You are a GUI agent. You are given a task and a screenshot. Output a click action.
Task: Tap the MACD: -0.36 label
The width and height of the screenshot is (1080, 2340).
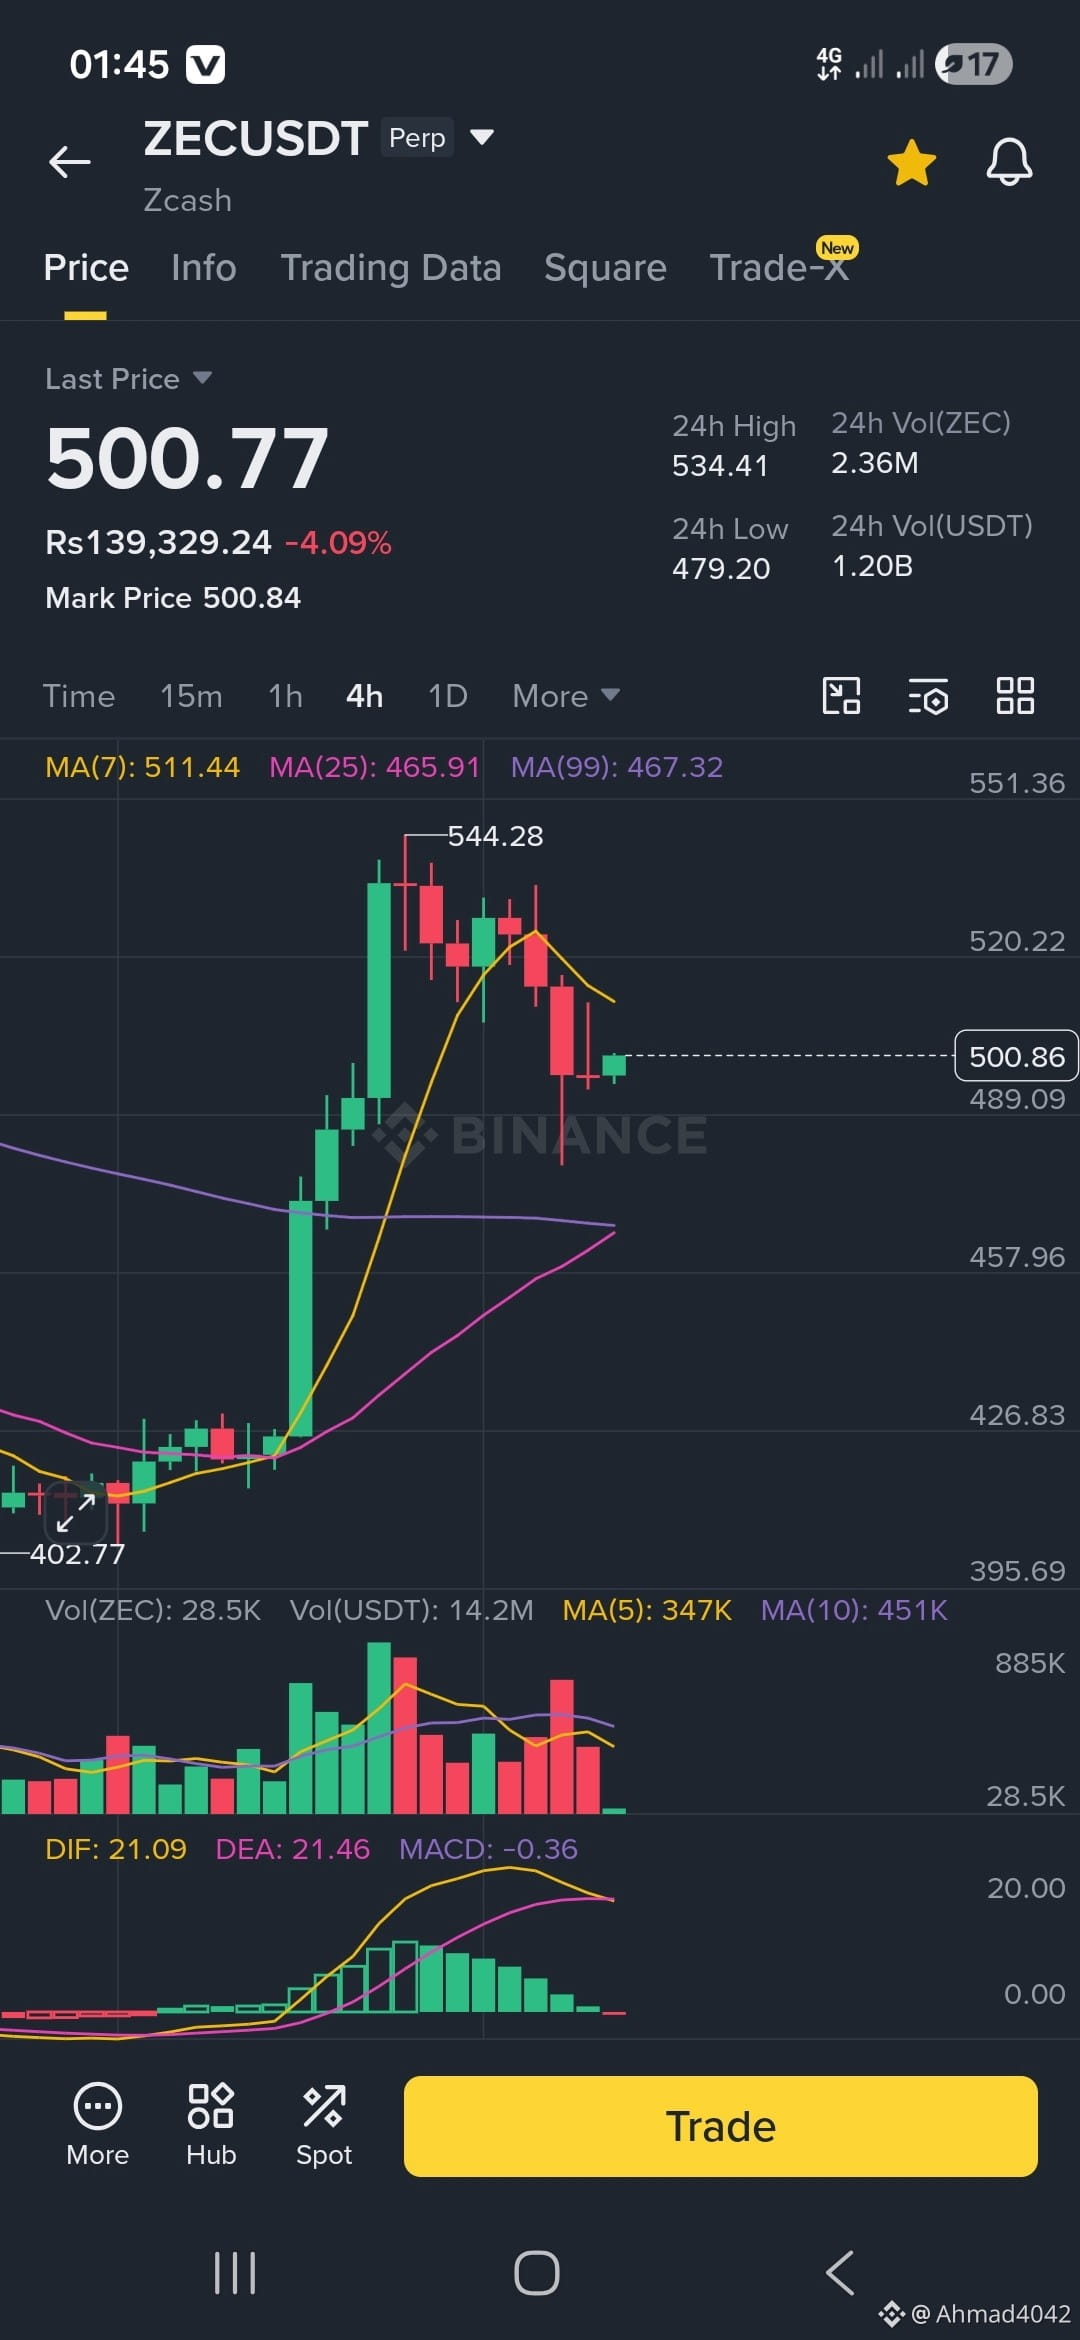[488, 1849]
